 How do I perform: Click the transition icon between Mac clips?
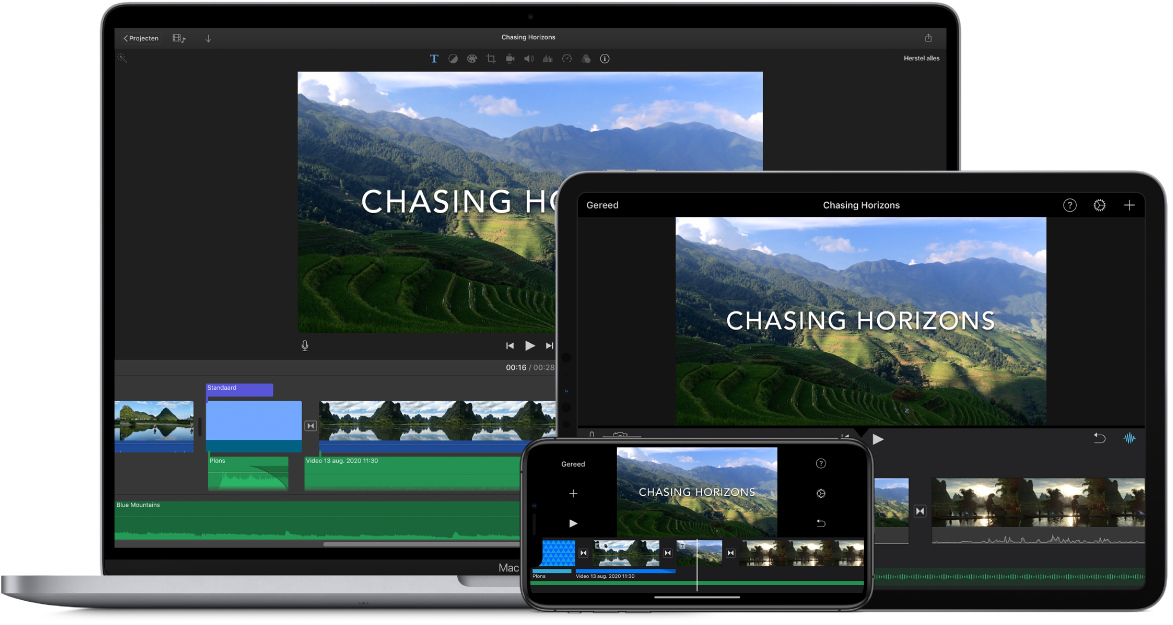click(x=310, y=425)
